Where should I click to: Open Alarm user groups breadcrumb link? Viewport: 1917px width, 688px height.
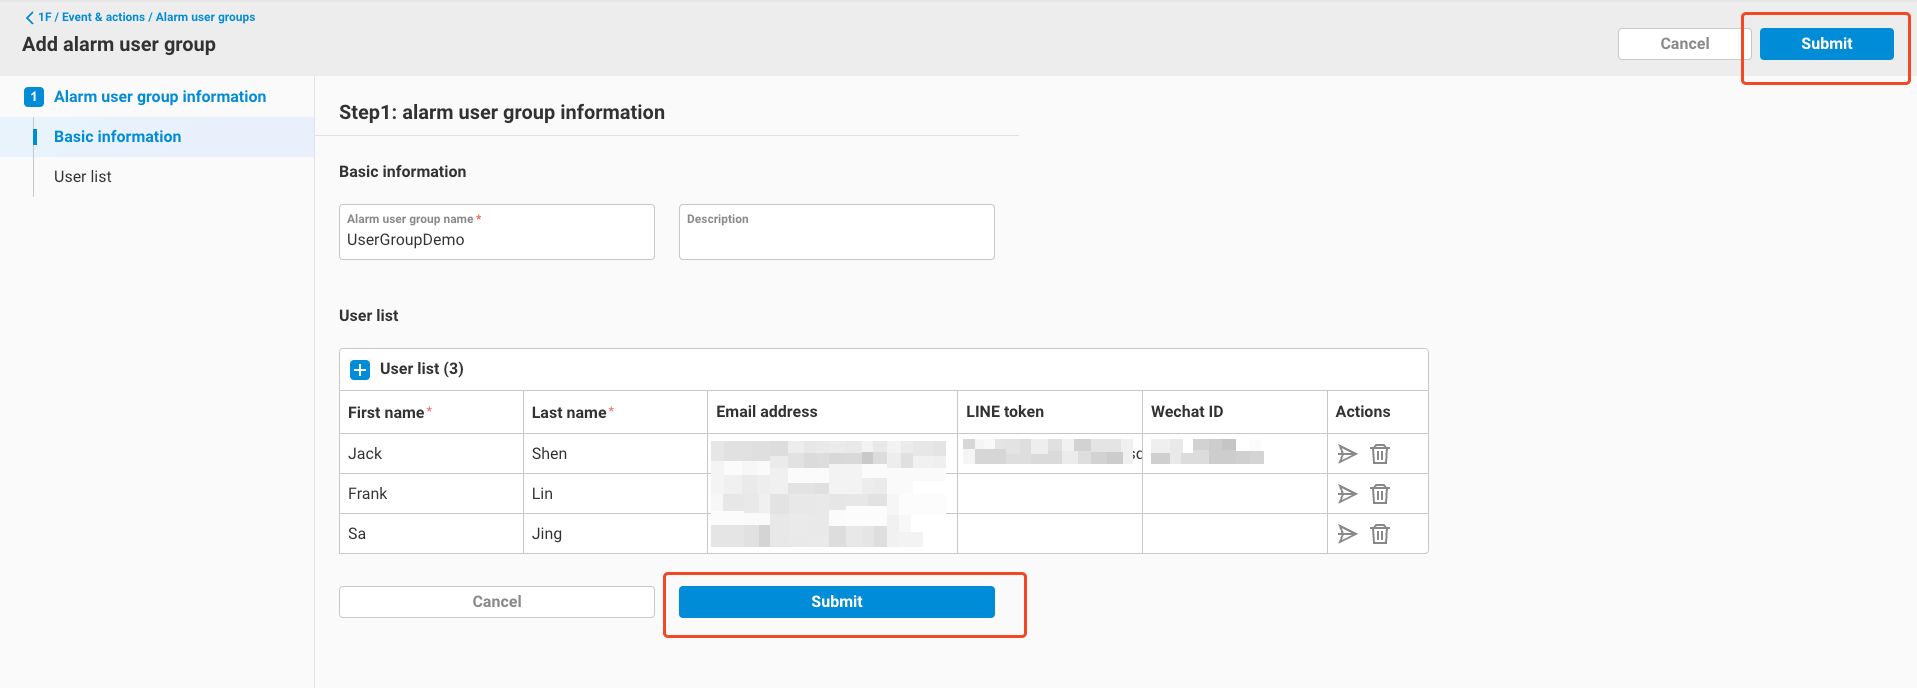click(x=205, y=17)
